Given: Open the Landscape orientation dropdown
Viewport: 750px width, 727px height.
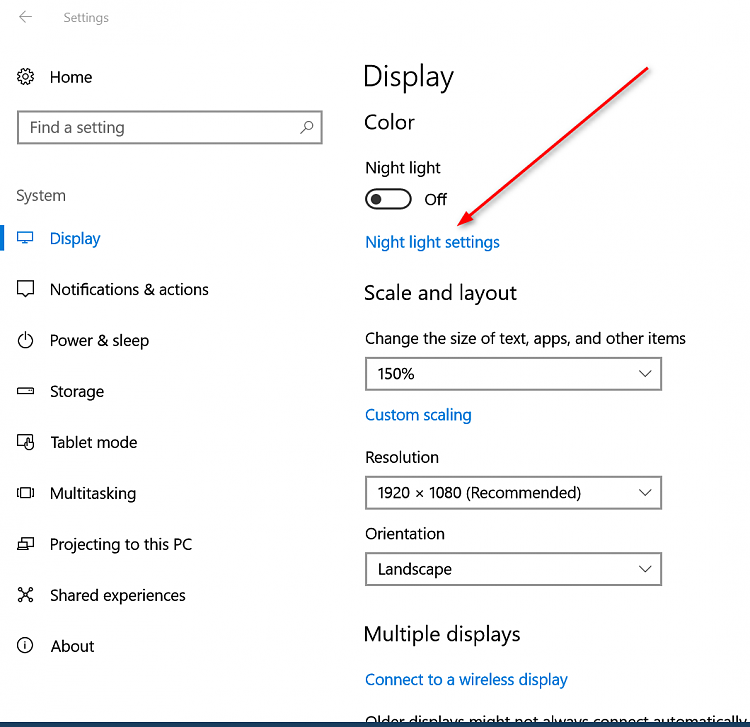Looking at the screenshot, I should coord(513,569).
